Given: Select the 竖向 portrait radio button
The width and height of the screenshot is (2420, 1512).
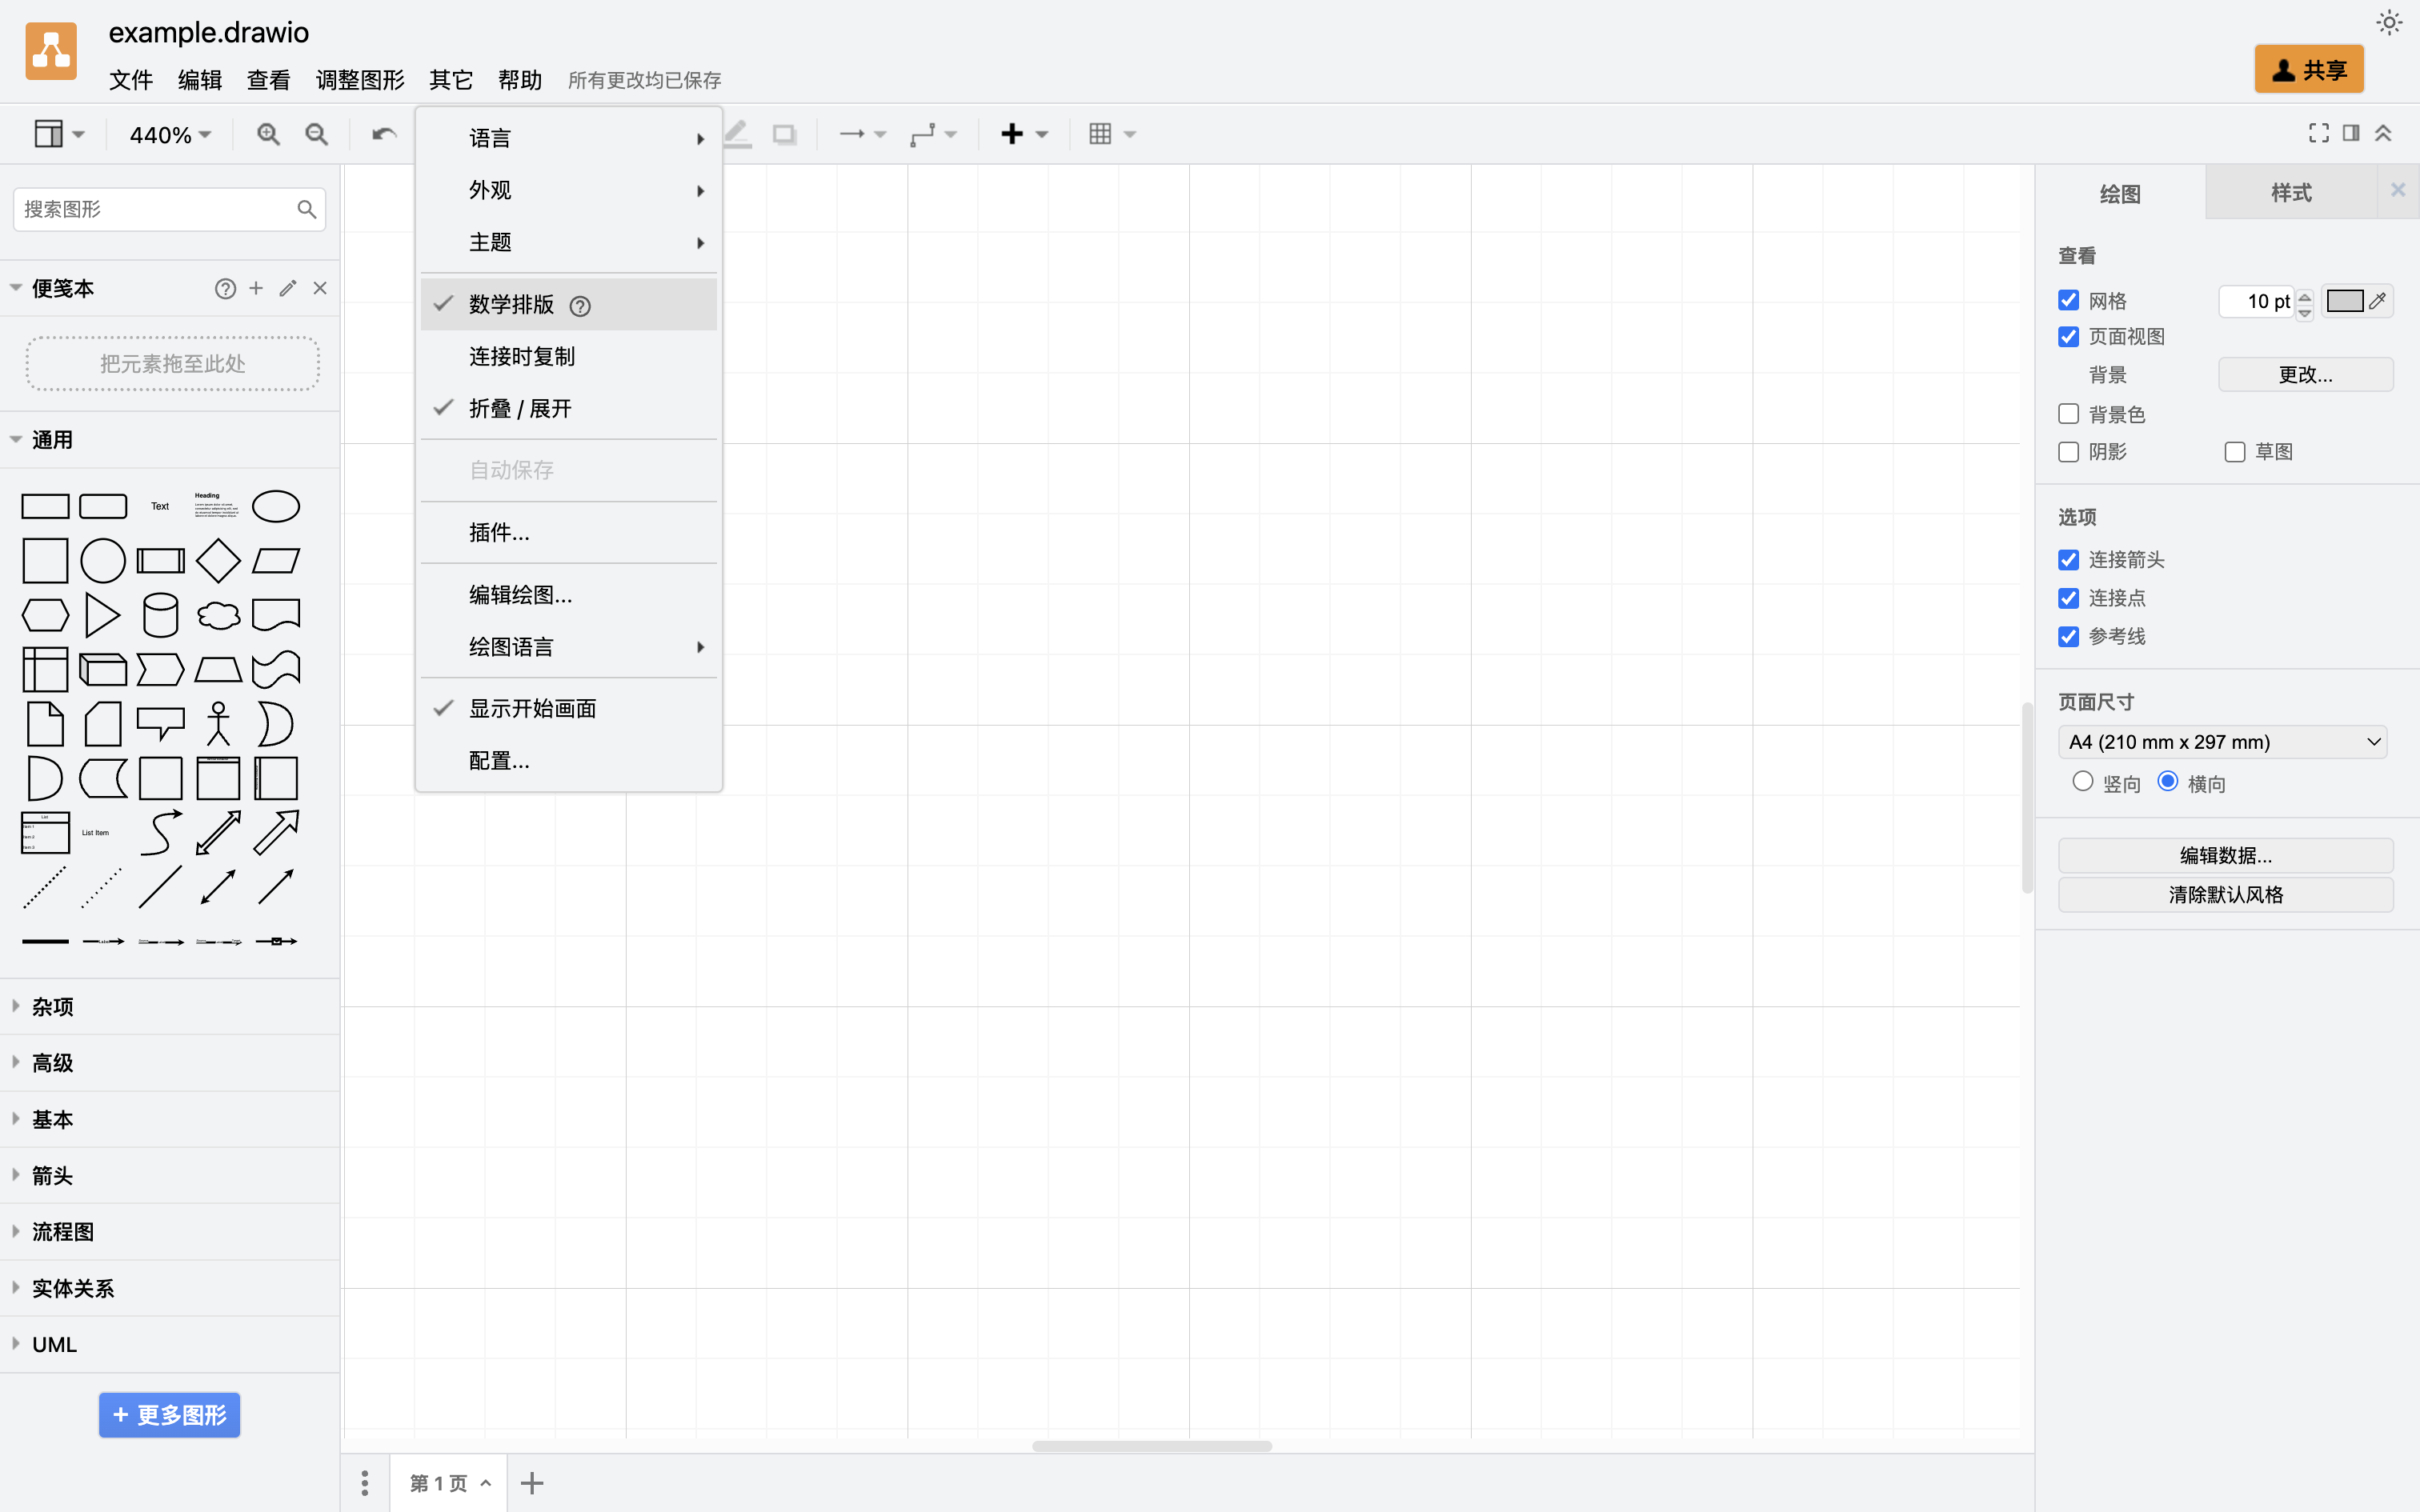Looking at the screenshot, I should click(x=2082, y=782).
